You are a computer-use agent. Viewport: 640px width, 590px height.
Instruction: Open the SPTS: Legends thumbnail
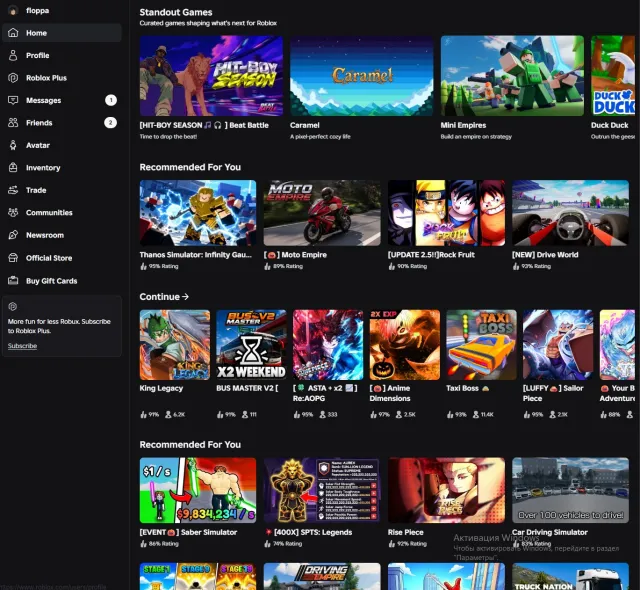click(322, 490)
